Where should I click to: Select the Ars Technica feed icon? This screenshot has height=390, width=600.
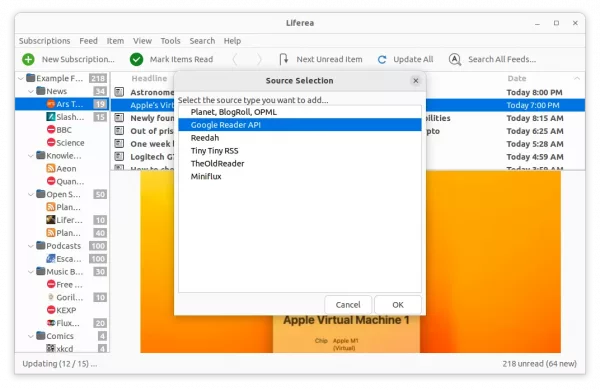pos(51,104)
